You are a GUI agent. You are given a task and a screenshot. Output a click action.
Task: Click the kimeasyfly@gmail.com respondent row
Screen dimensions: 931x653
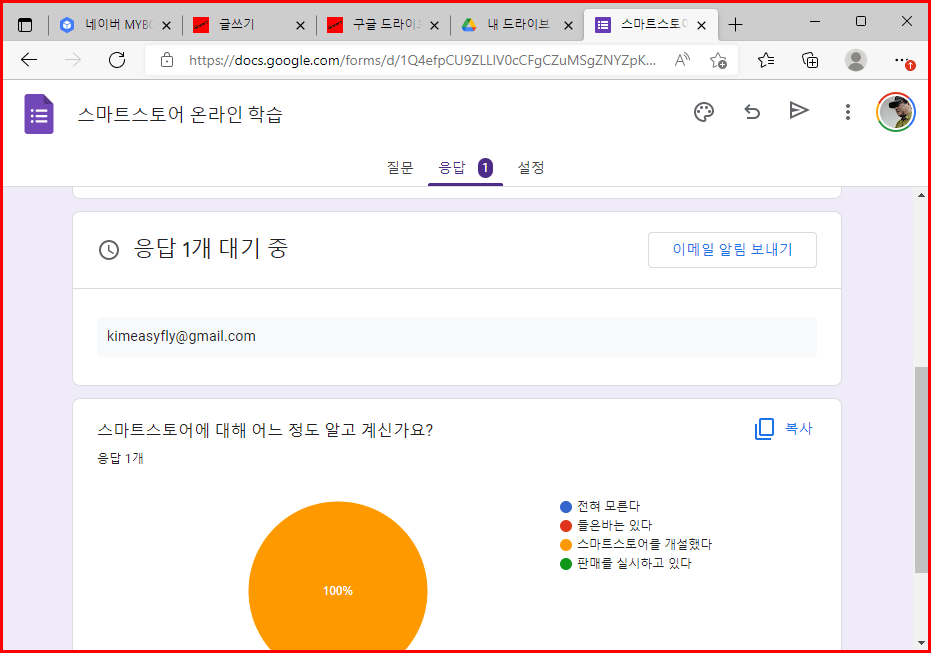[457, 337]
